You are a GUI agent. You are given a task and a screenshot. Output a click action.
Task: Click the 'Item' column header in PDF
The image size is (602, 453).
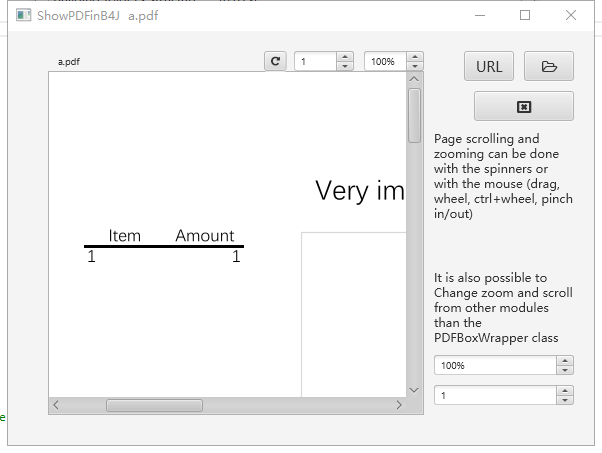click(124, 235)
